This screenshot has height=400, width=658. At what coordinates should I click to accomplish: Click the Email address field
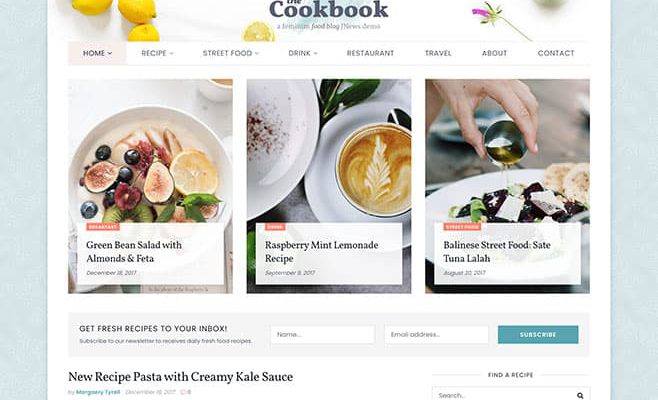[436, 335]
